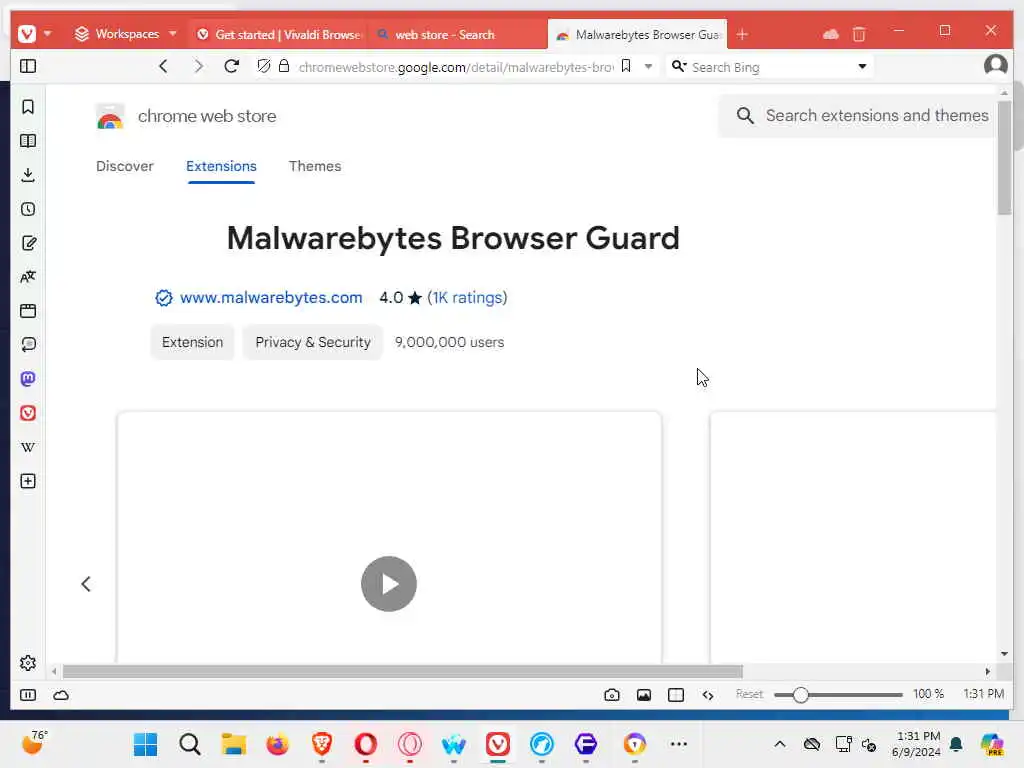Expand the search field history dropdown
This screenshot has height=768, width=1024.
click(x=862, y=66)
